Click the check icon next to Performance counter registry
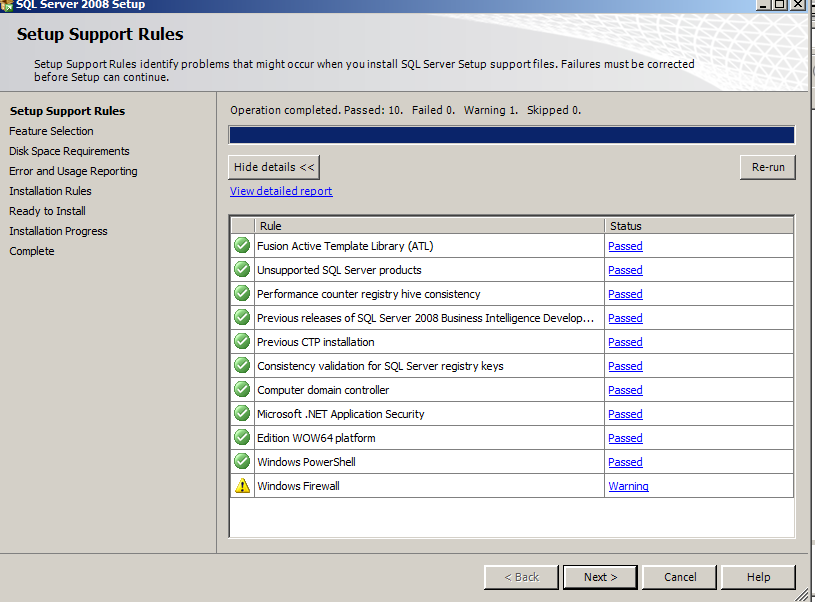The height and width of the screenshot is (602, 815). pos(242,293)
